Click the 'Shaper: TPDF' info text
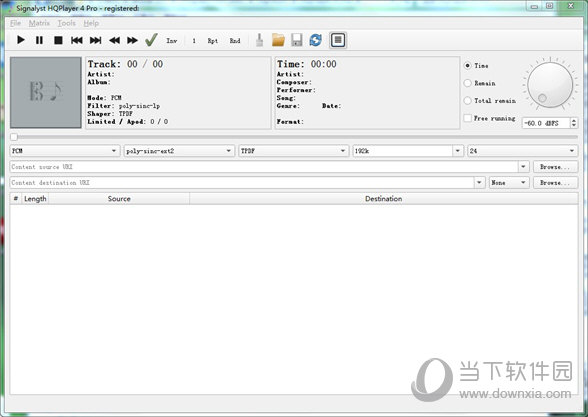588x417 pixels. (110, 114)
